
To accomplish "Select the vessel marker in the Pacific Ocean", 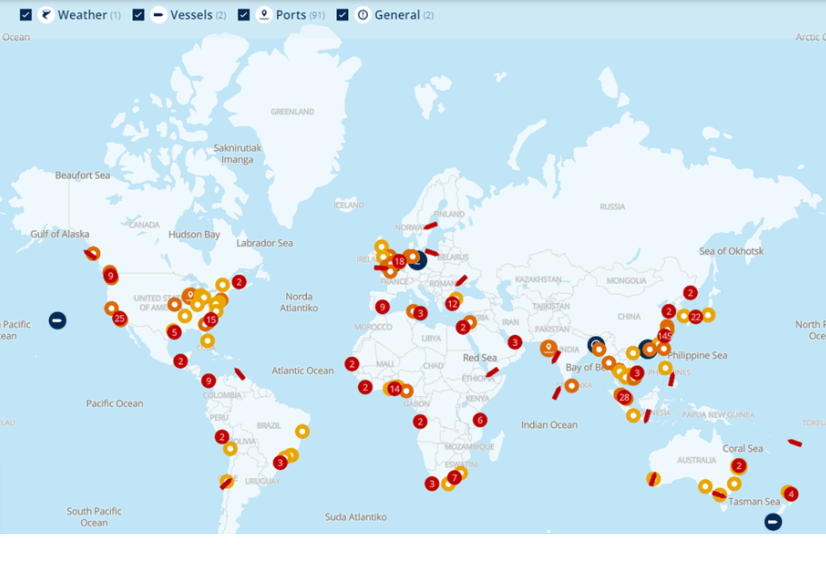I will 58,320.
